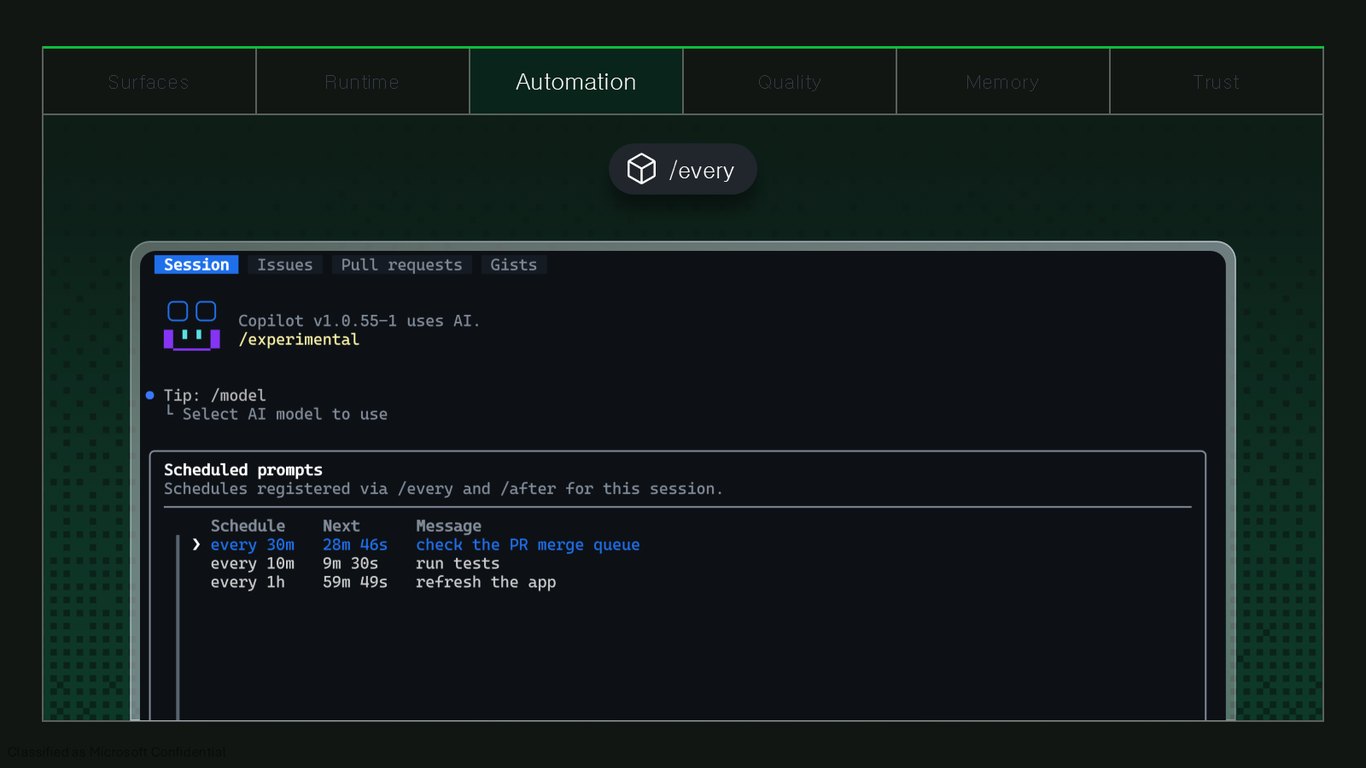Screen dimensions: 1366x768
Task: Switch to the Memory tab
Action: click(x=1003, y=82)
